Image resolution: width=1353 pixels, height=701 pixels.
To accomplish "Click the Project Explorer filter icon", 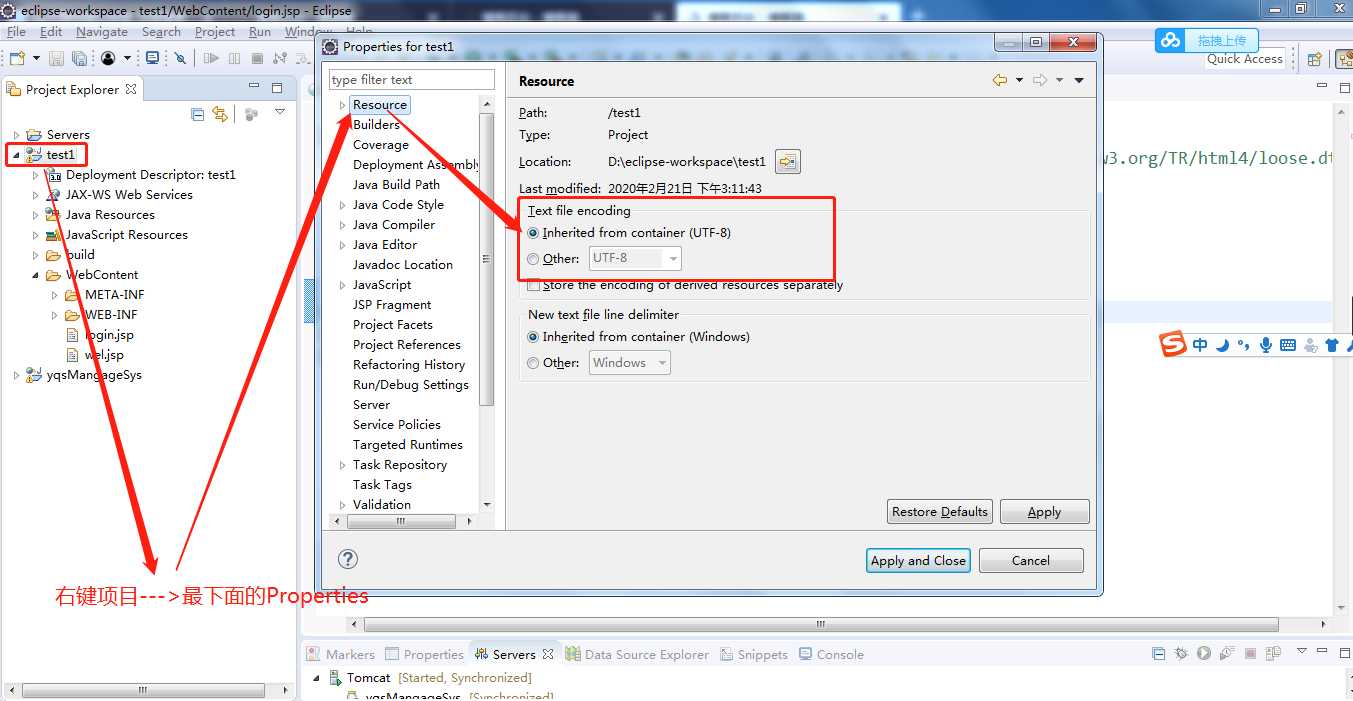I will tap(251, 114).
